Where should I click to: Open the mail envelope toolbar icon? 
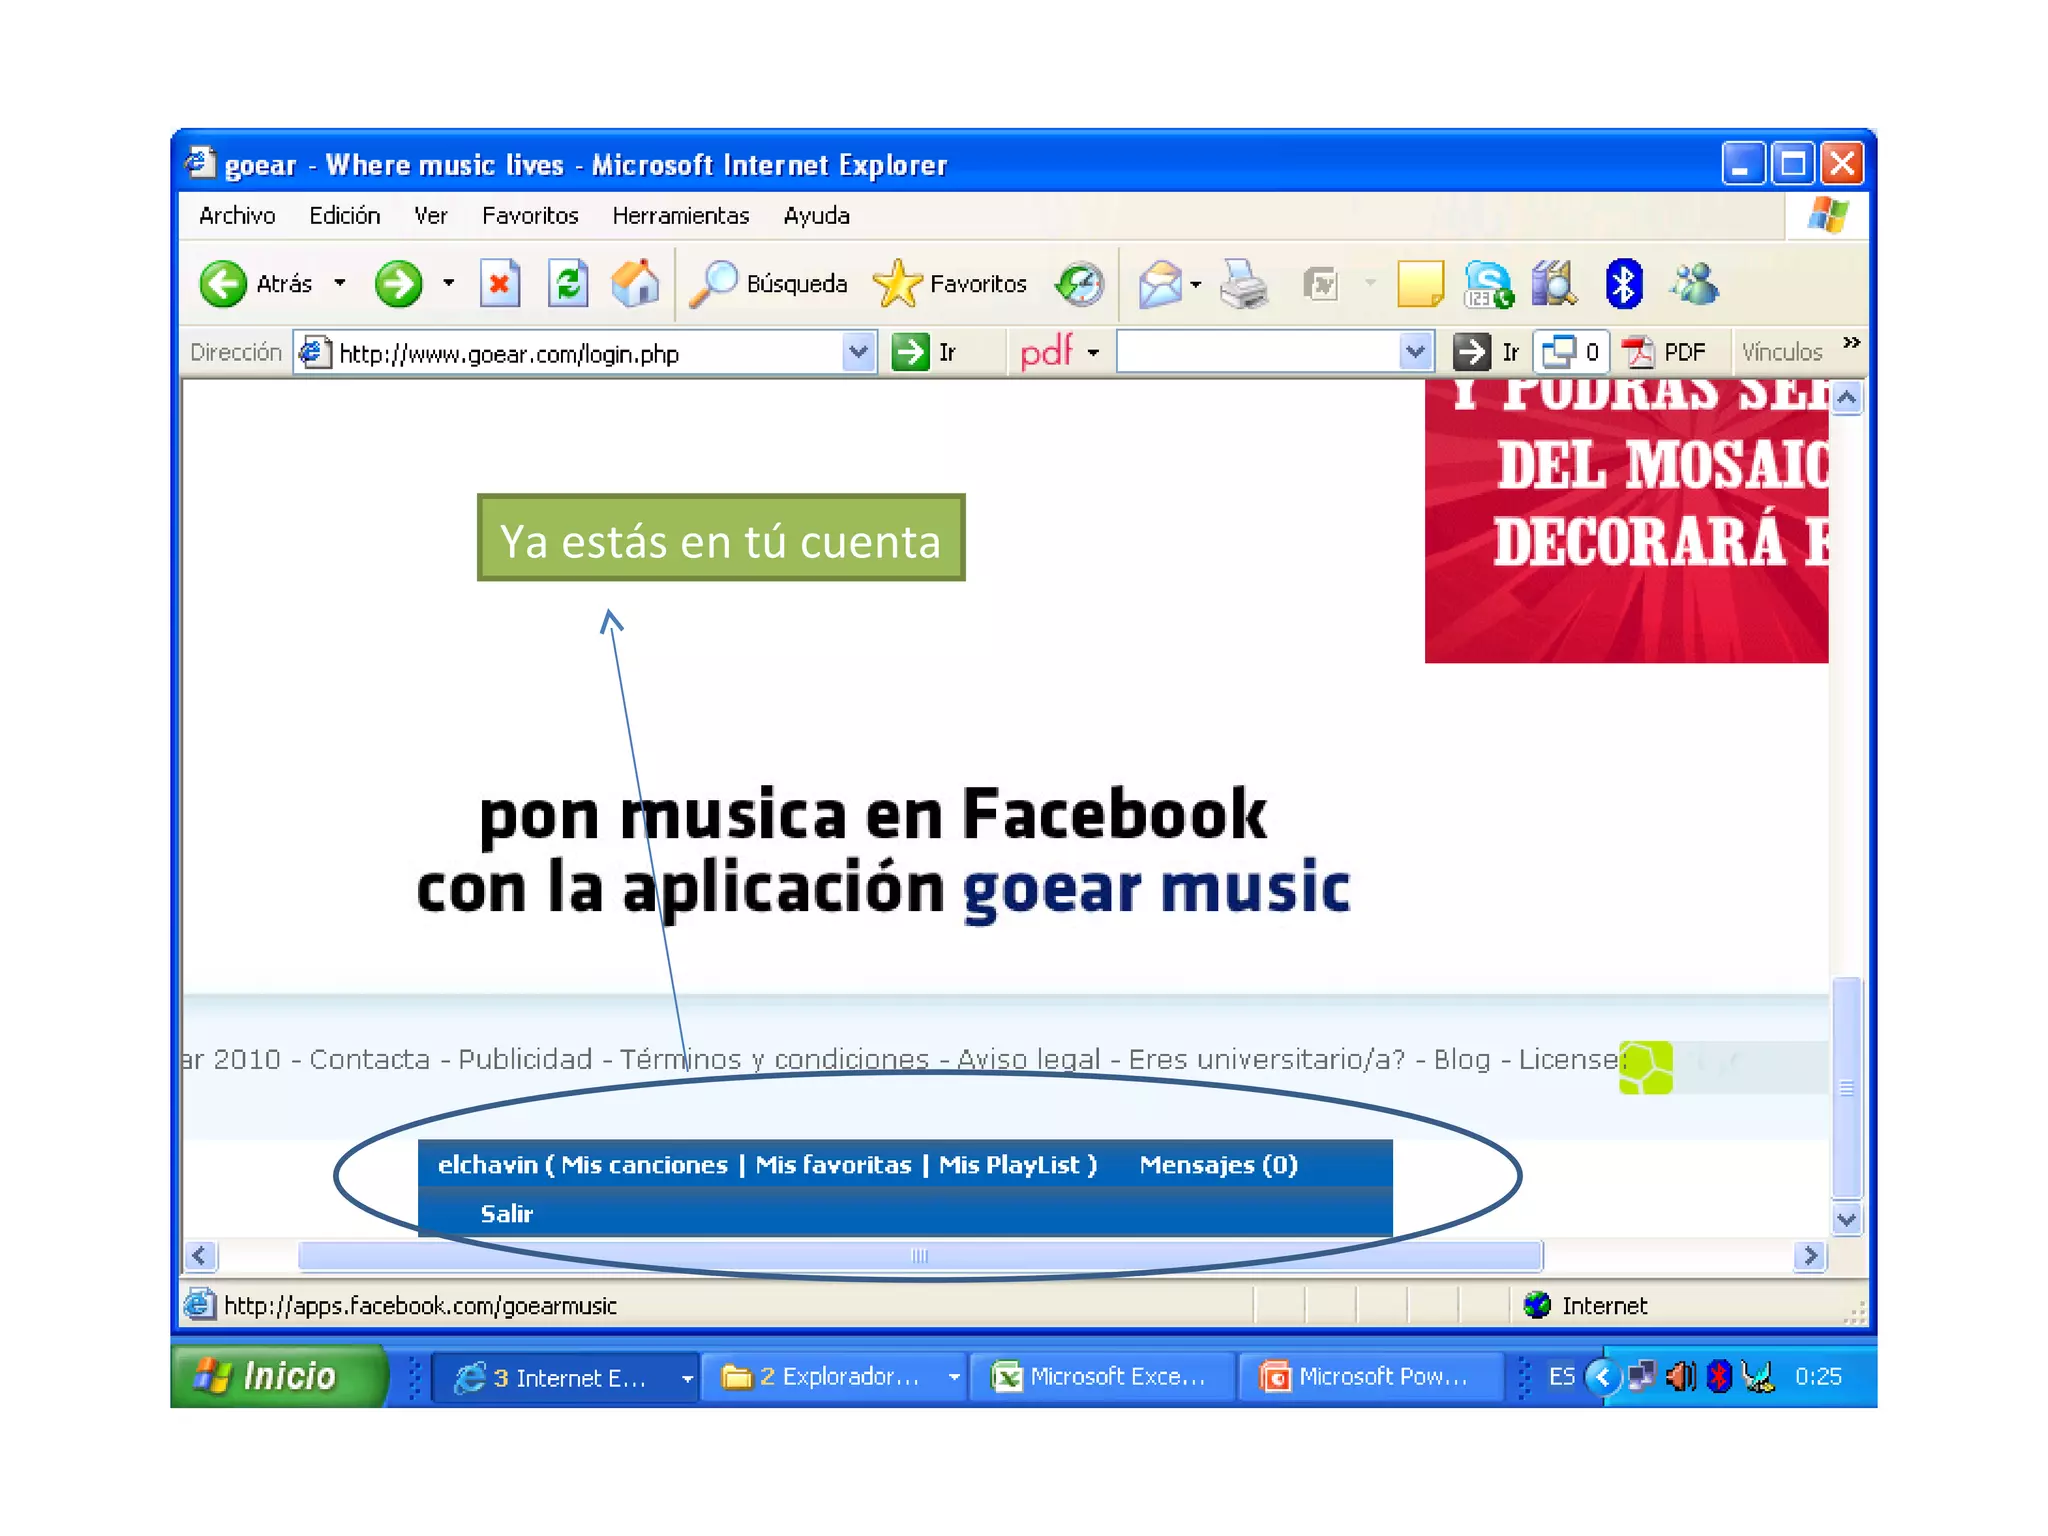click(1160, 284)
